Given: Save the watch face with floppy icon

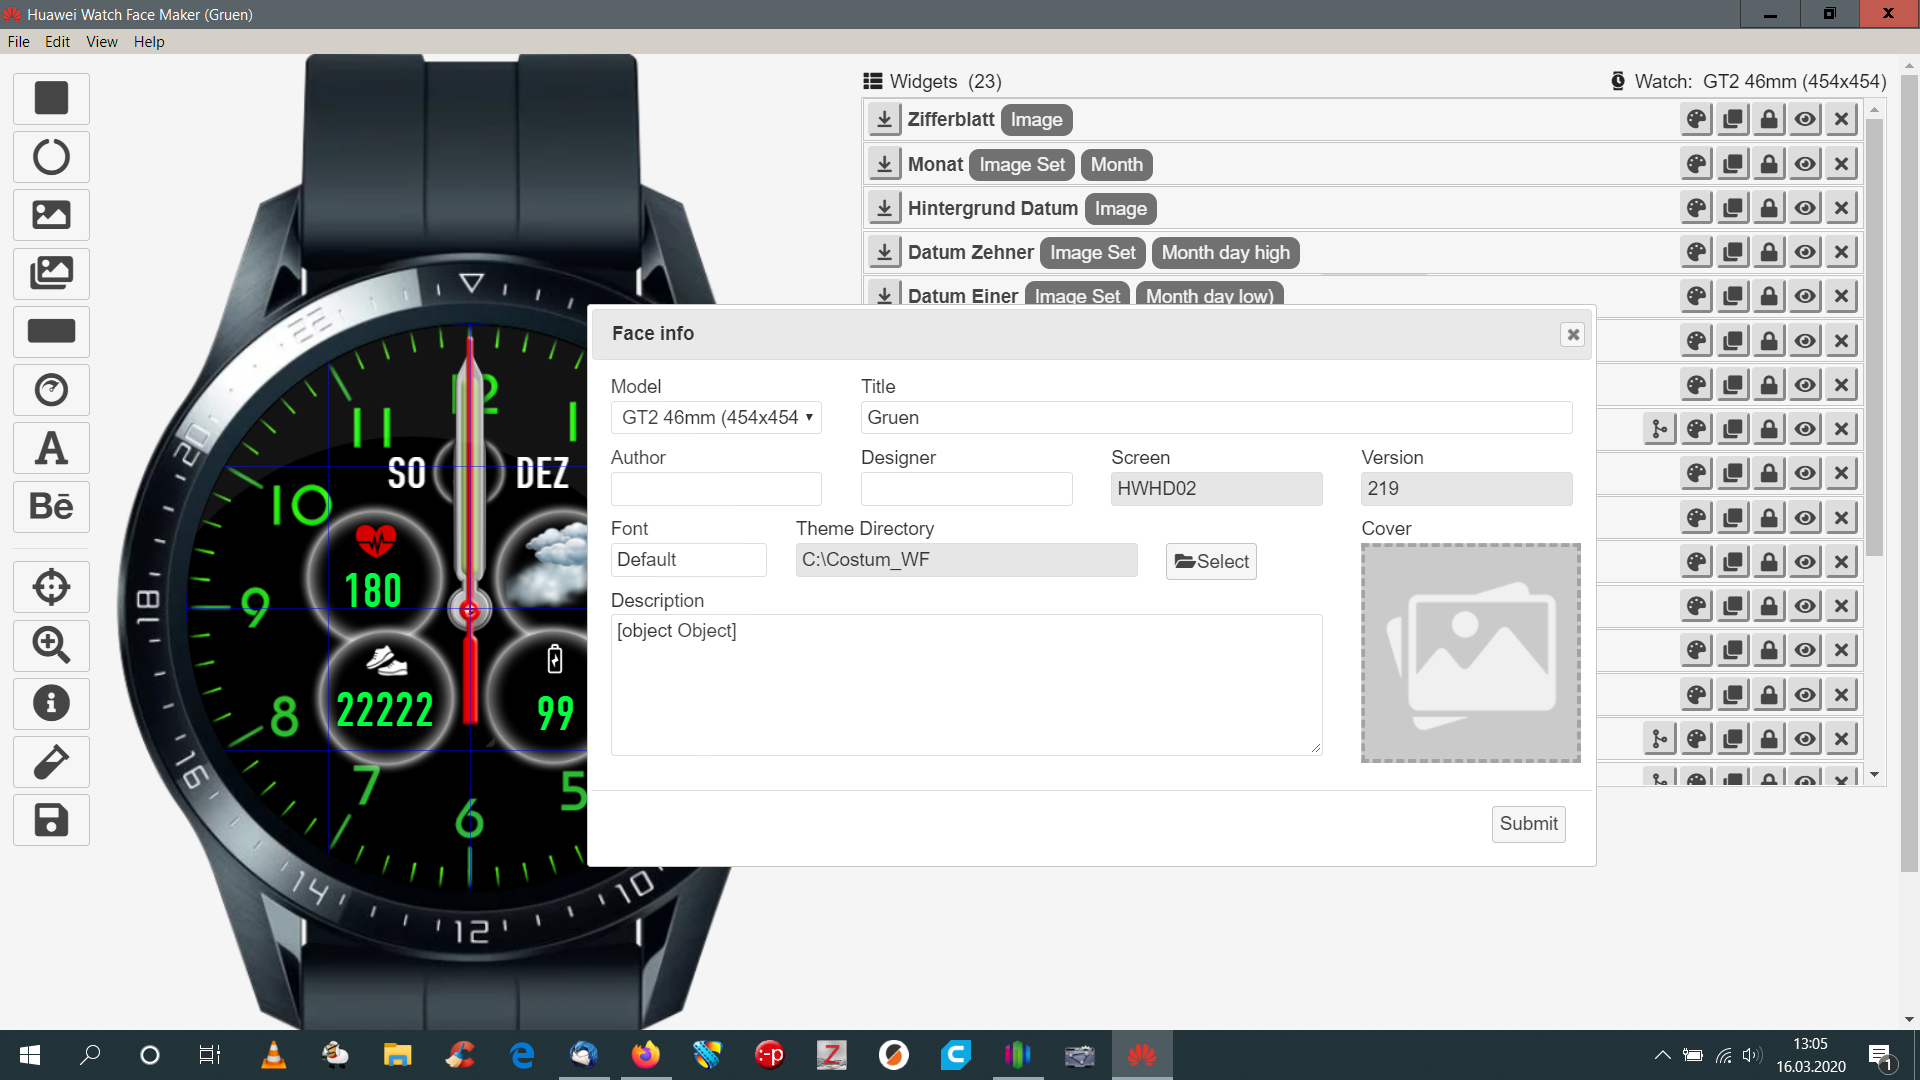Looking at the screenshot, I should click(x=51, y=820).
